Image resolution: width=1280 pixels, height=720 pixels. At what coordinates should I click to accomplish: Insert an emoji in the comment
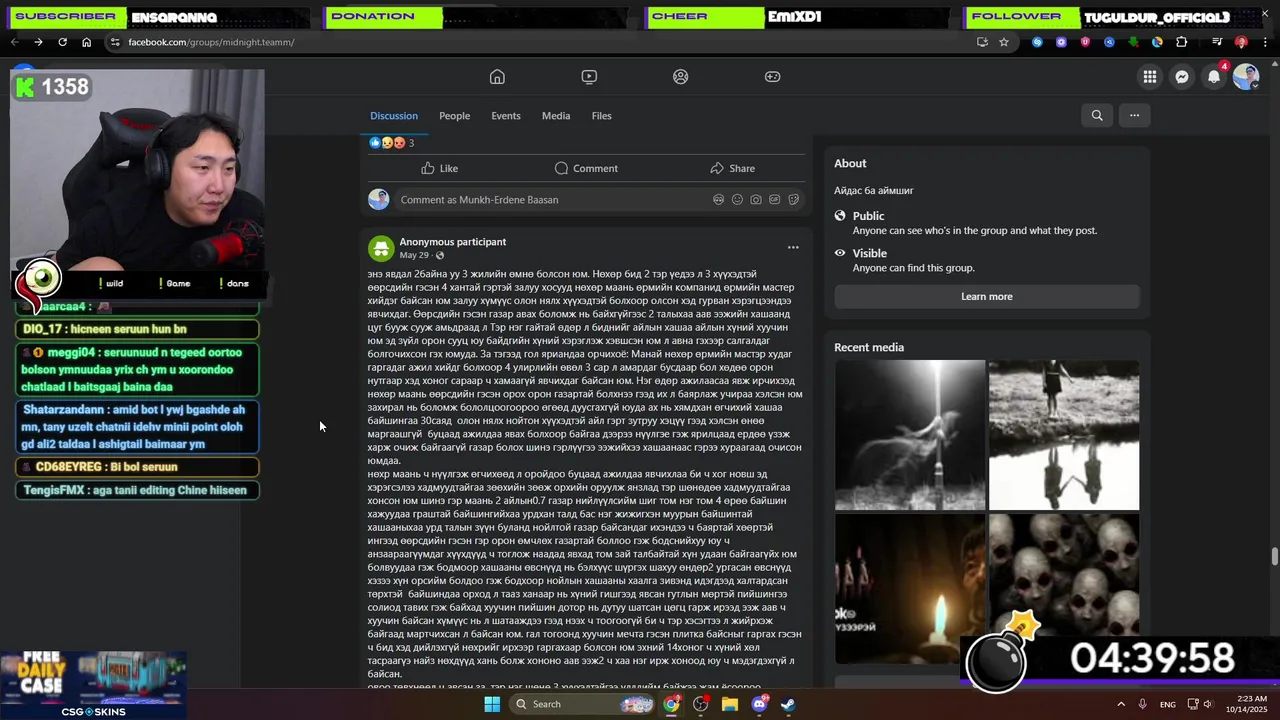737,200
